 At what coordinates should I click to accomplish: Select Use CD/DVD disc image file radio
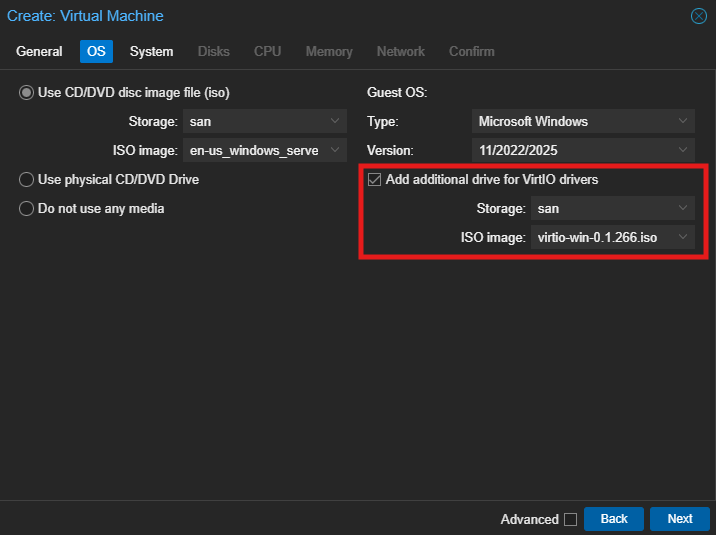point(26,93)
